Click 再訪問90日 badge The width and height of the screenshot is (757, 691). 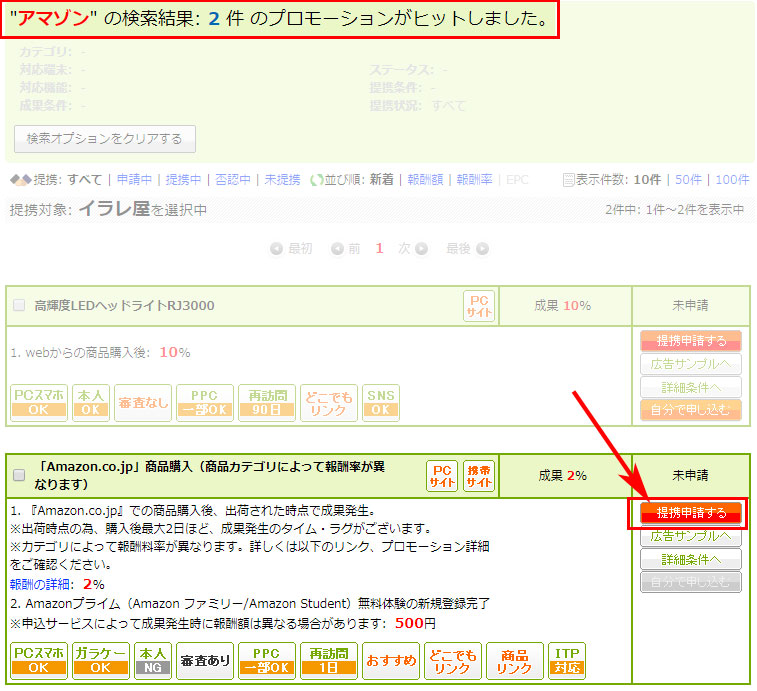[267, 403]
